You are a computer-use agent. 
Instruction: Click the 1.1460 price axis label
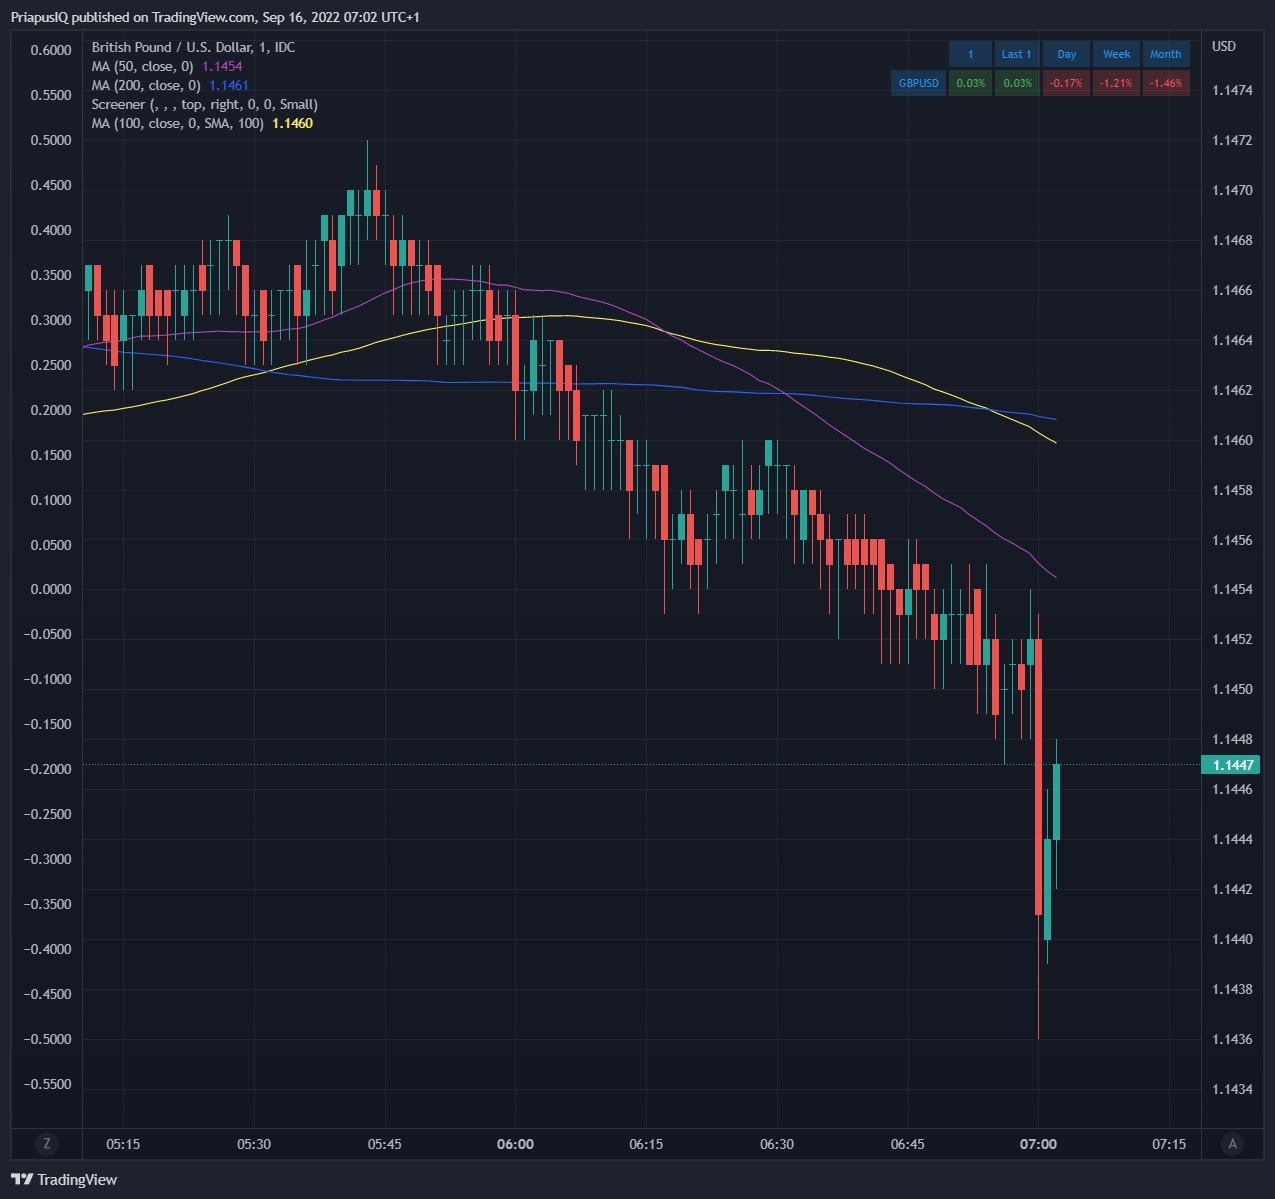pyautogui.click(x=1232, y=440)
